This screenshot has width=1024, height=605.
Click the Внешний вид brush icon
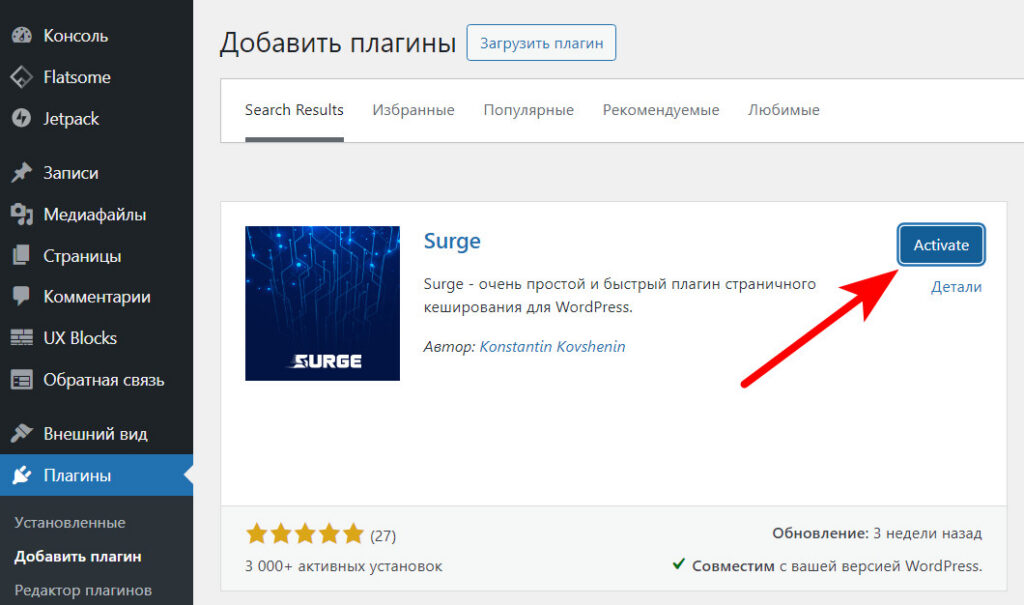pos(22,433)
